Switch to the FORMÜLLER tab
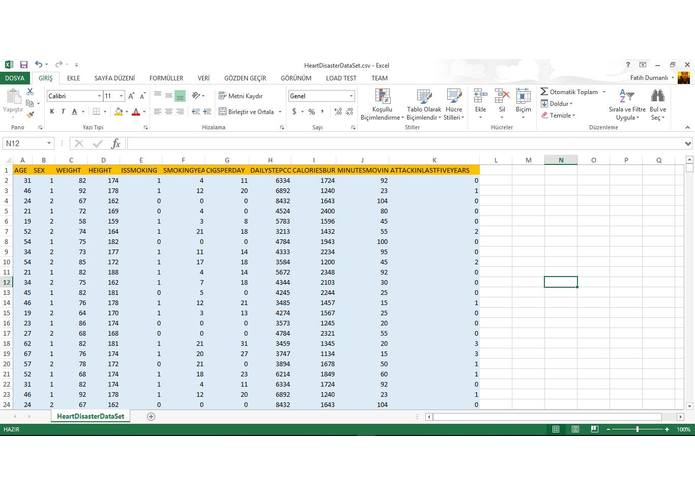 click(166, 78)
